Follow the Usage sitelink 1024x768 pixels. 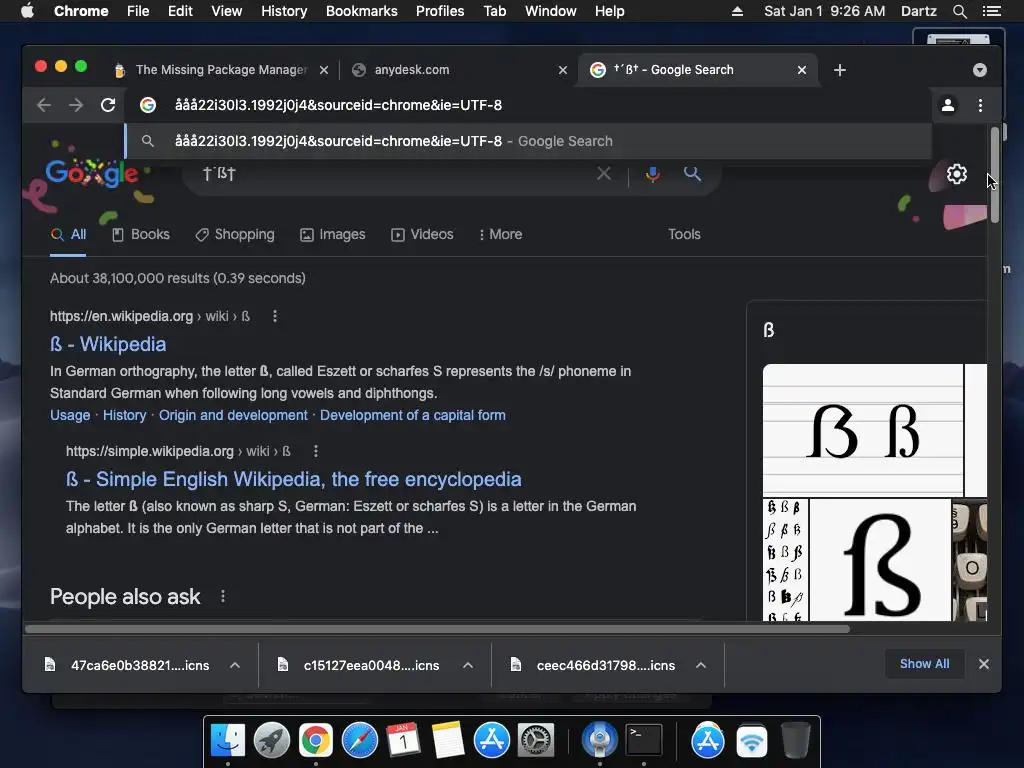point(71,415)
